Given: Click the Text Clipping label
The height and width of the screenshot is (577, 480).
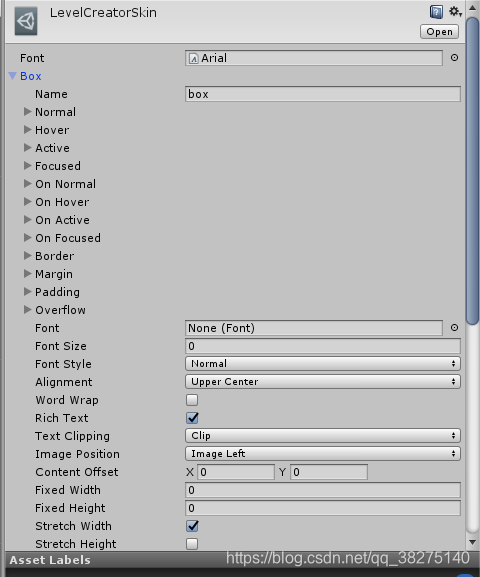Looking at the screenshot, I should pyautogui.click(x=73, y=436).
